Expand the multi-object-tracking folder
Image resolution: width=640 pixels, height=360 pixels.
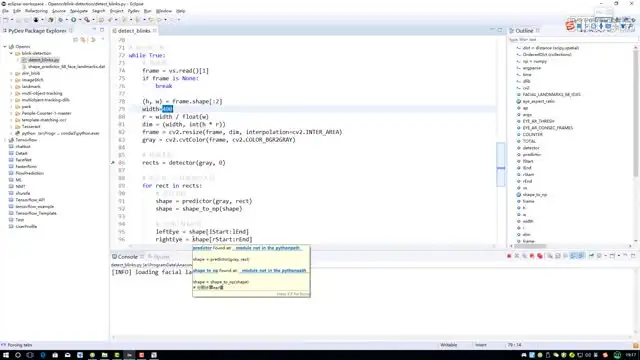point(11,93)
